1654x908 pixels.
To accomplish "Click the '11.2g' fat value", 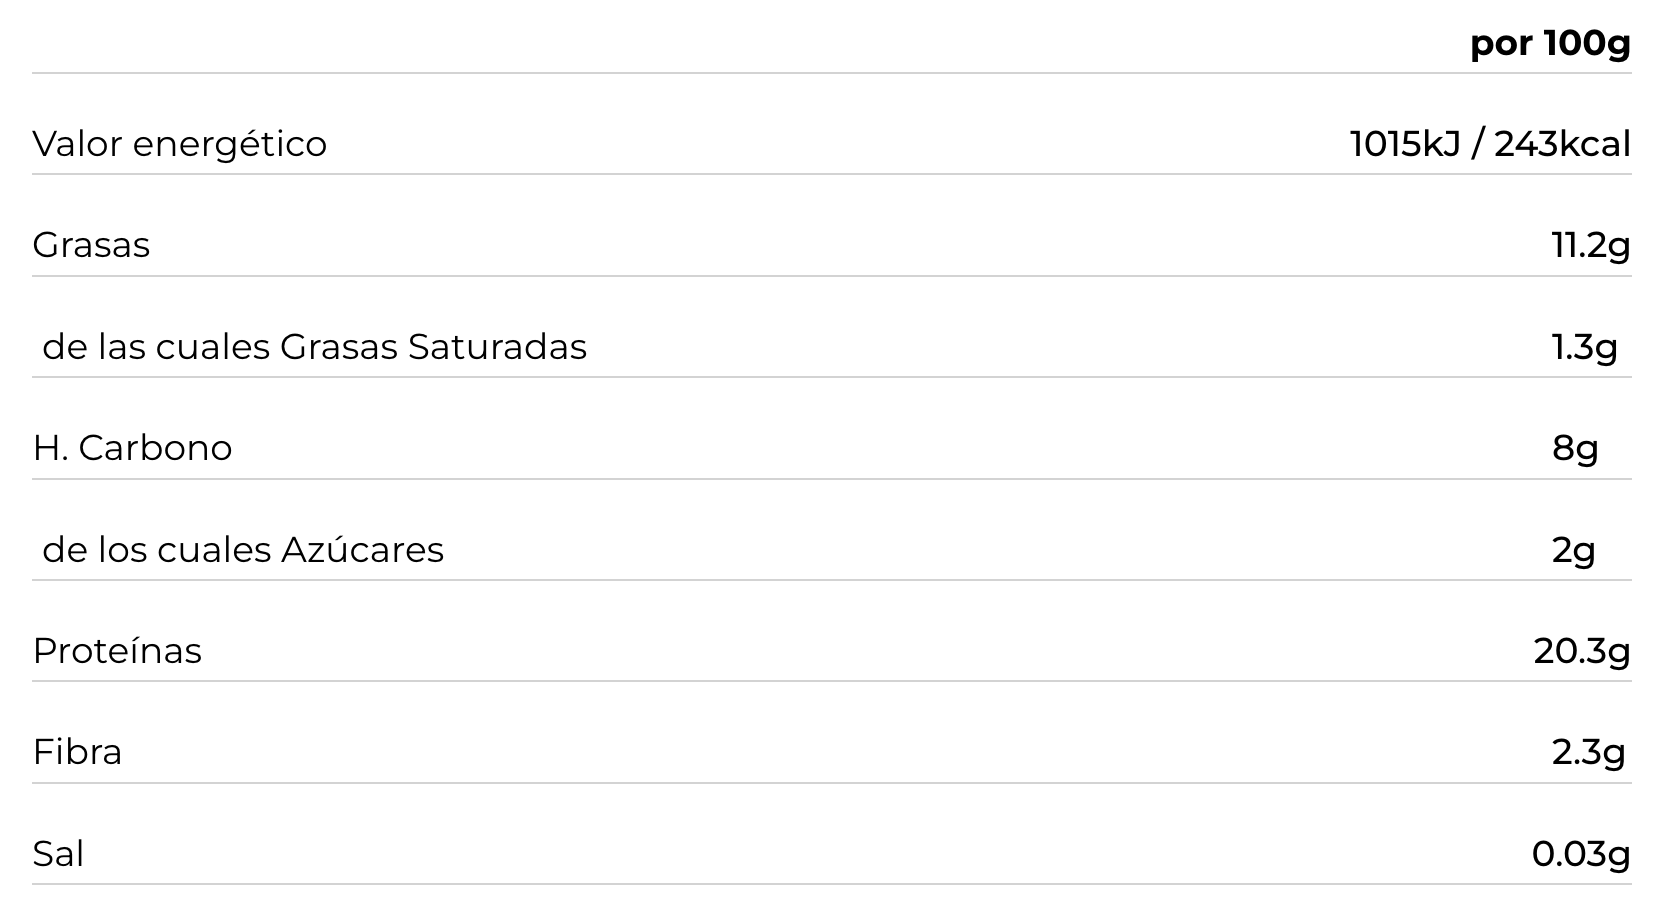I will click(x=1590, y=245).
